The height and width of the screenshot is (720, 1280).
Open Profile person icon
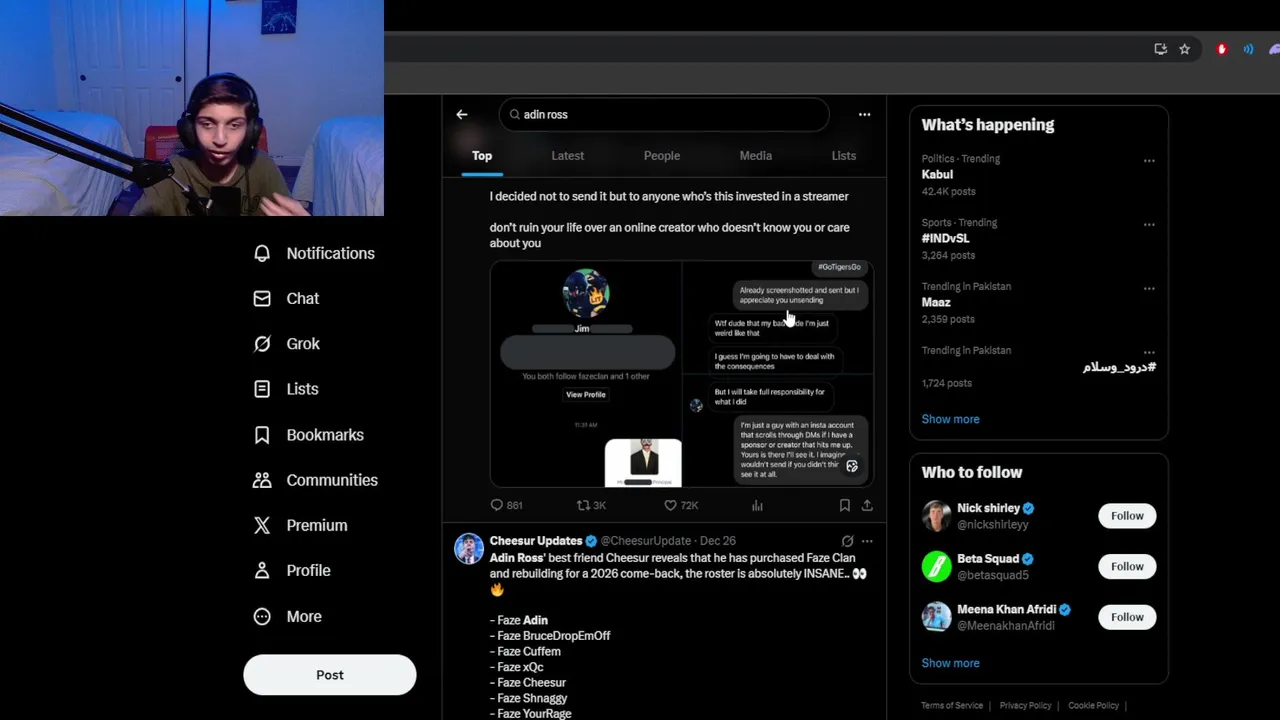point(262,570)
